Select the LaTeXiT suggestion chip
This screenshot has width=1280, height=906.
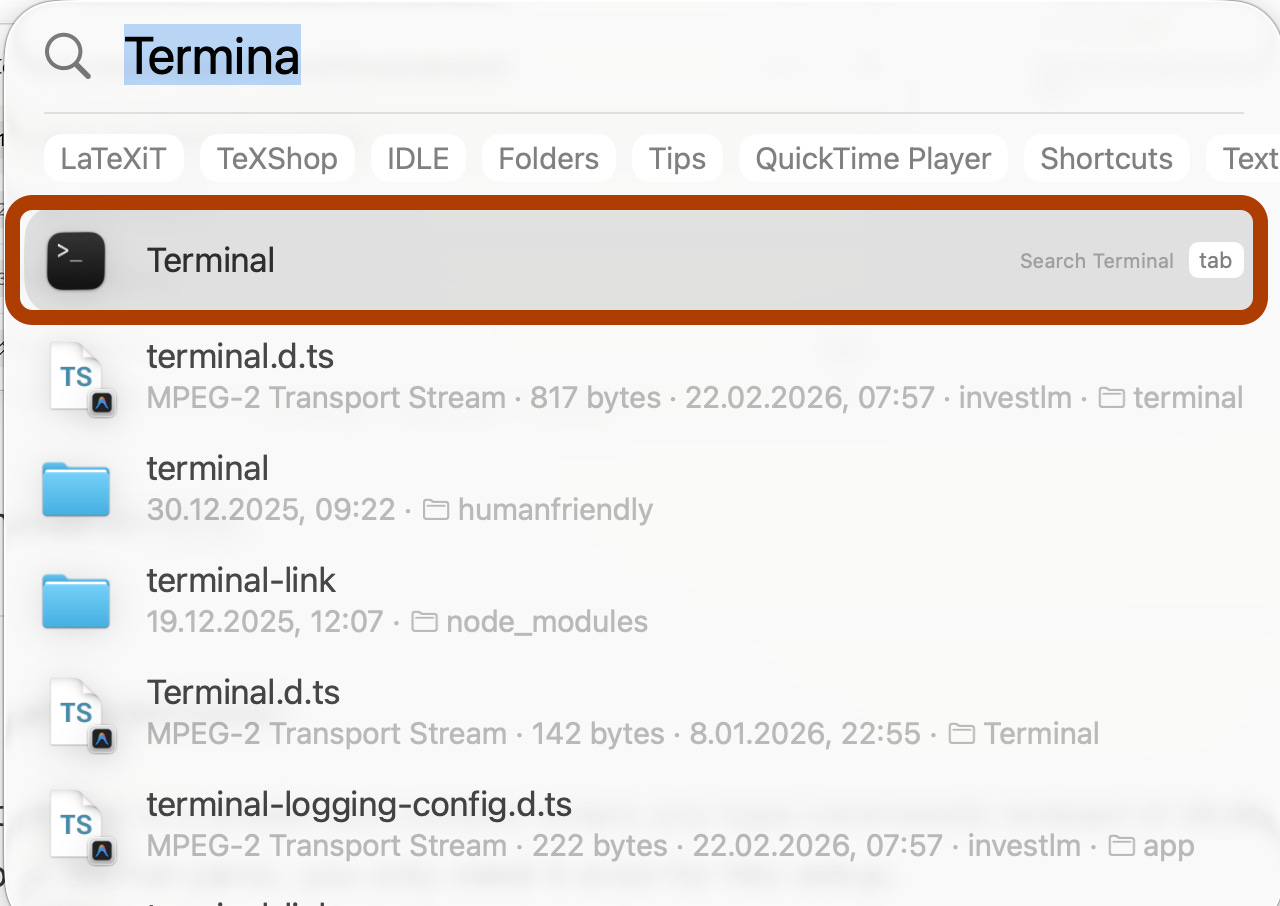(x=114, y=158)
